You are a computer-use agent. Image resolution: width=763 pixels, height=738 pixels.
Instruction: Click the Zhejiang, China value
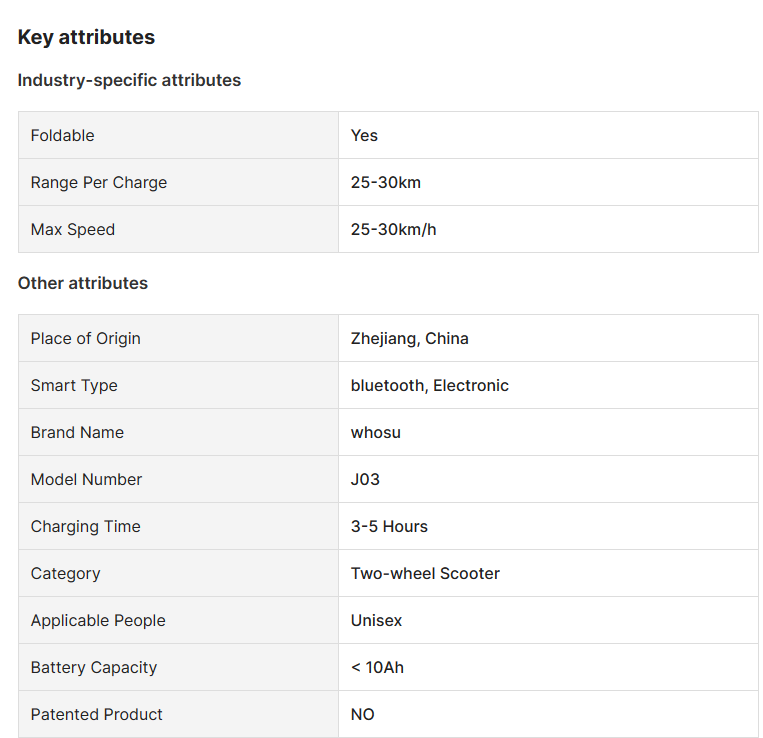[409, 338]
